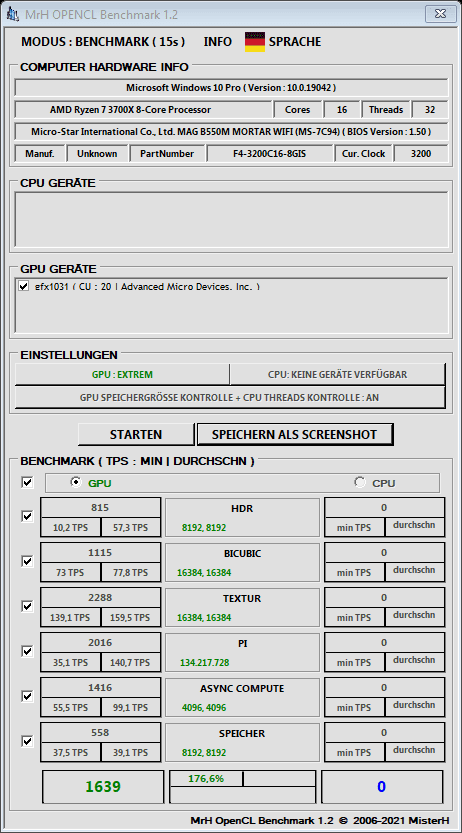Click the blue total CPU score 0
Viewport: 462px width, 833px height.
coord(382,787)
